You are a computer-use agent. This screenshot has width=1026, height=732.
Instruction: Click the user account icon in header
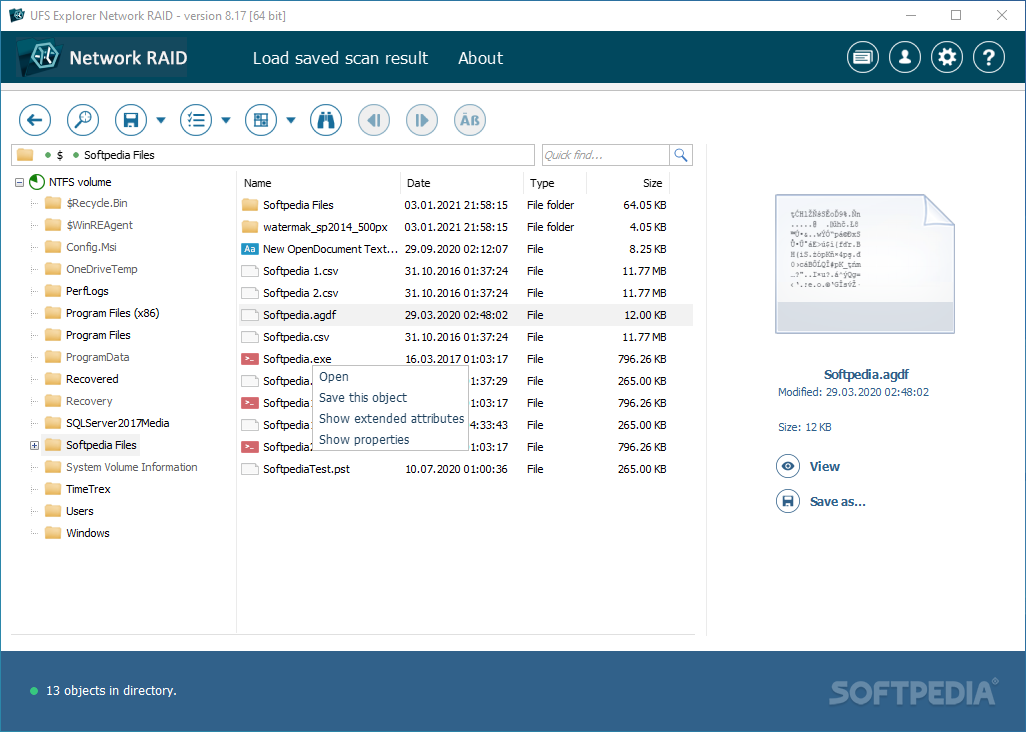905,58
